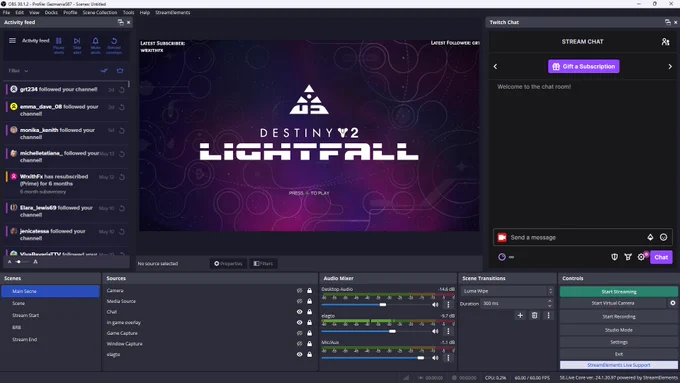This screenshot has width=680, height=383.
Task: Open the Docks menu
Action: (x=51, y=13)
